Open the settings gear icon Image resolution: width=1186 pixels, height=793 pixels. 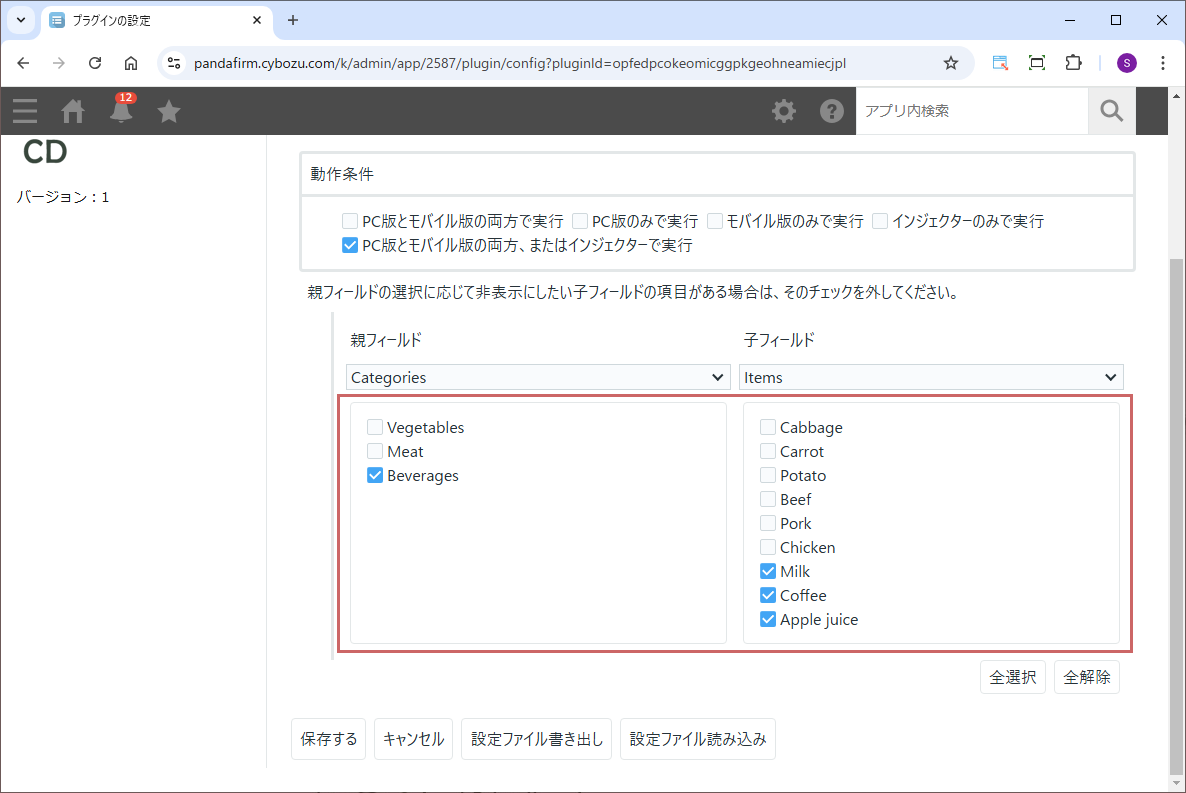pos(784,111)
